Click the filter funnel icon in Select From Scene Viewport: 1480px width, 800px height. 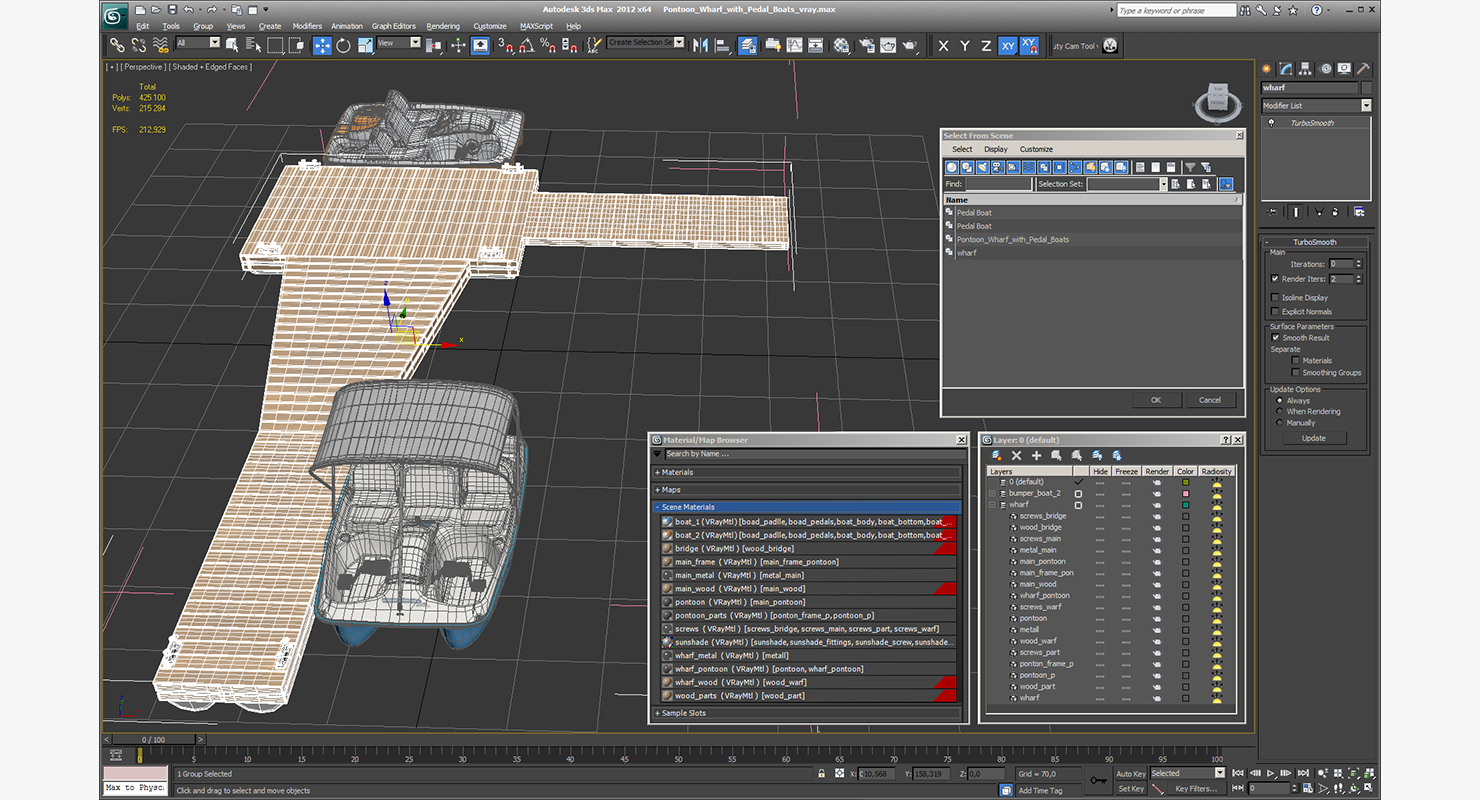pos(1190,168)
